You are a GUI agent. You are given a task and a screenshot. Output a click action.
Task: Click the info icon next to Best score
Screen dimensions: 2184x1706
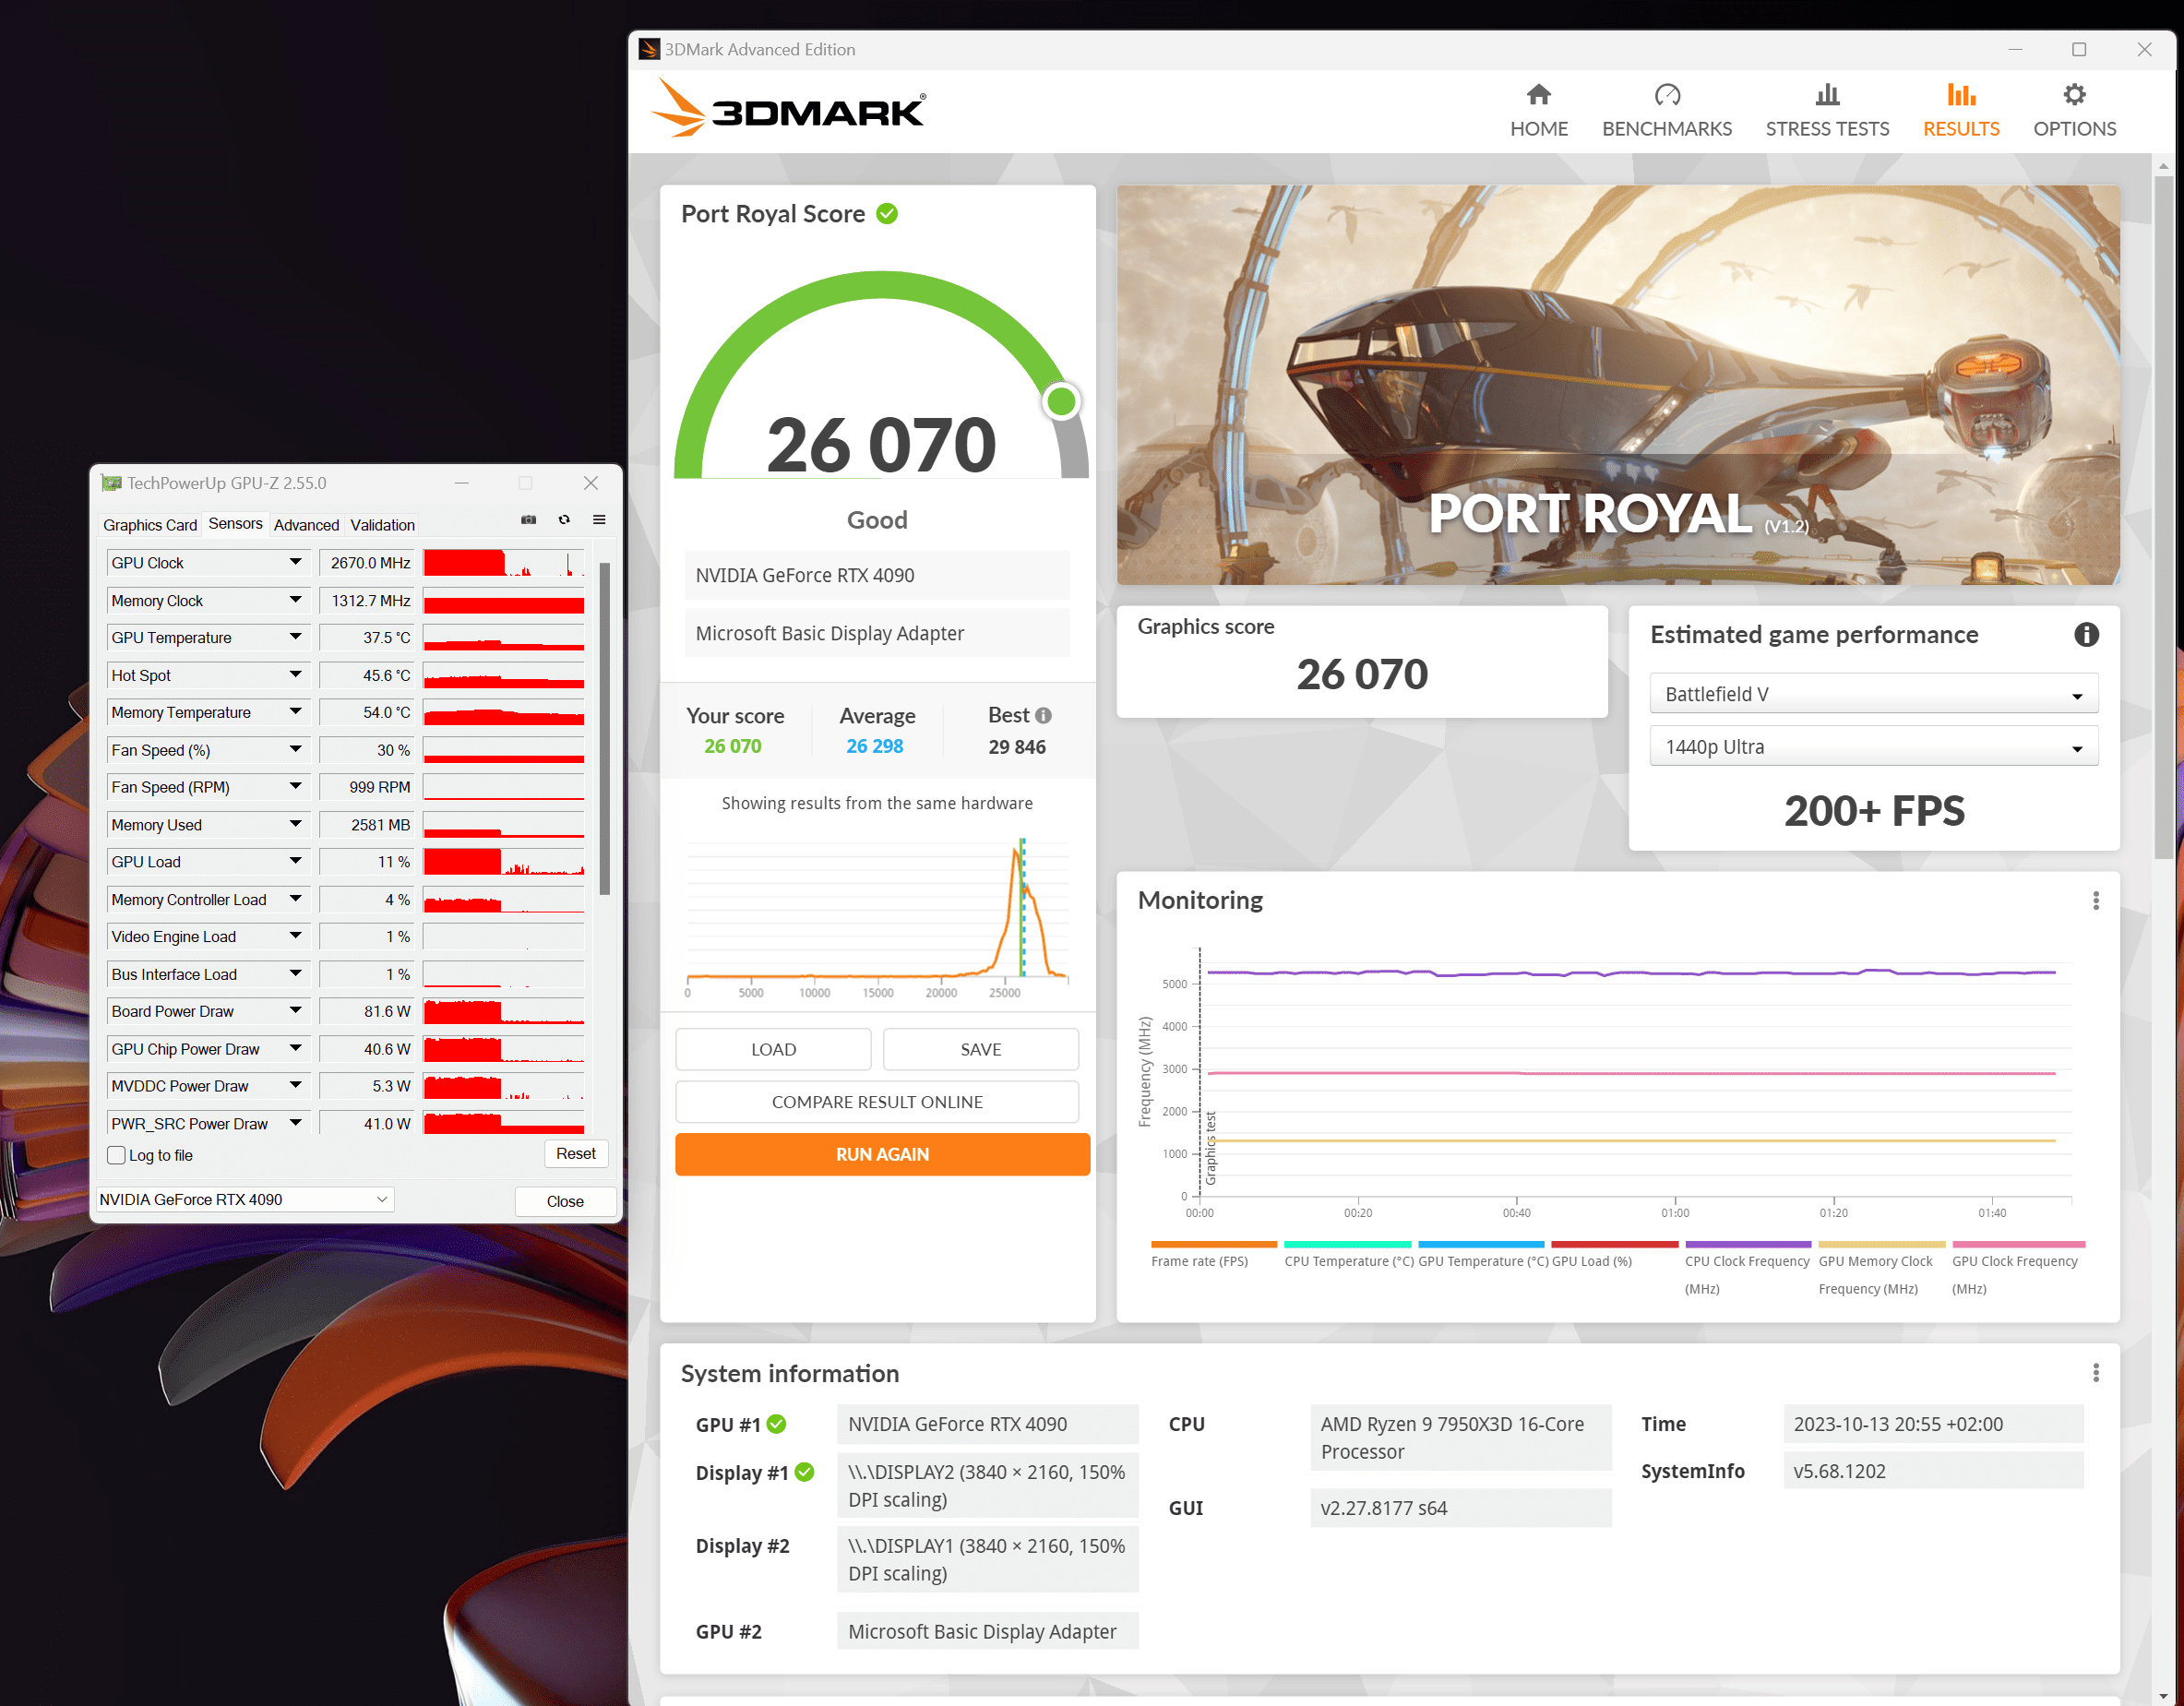tap(1043, 716)
